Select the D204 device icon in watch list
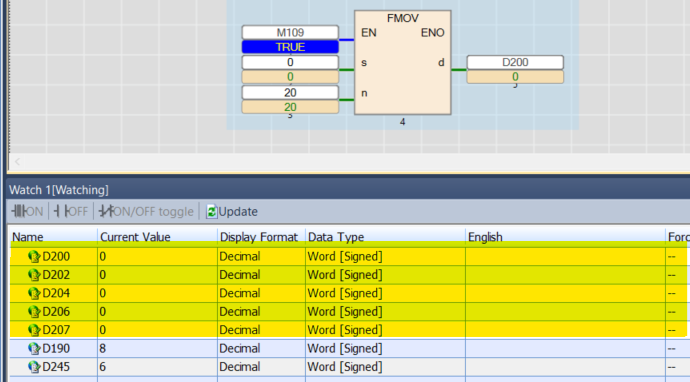Viewport: 690px width, 382px height. pyautogui.click(x=34, y=294)
